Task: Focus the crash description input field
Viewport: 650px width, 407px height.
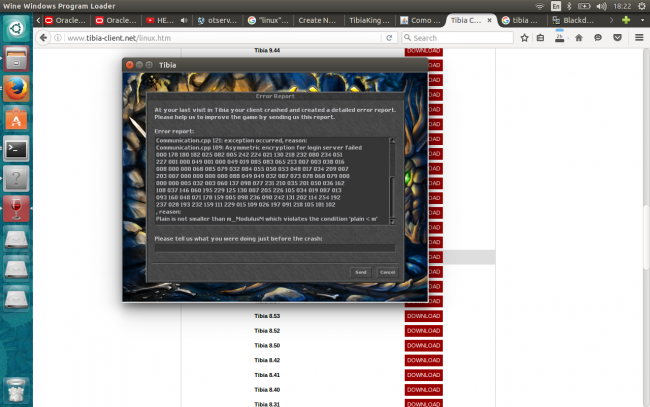Action: point(275,248)
